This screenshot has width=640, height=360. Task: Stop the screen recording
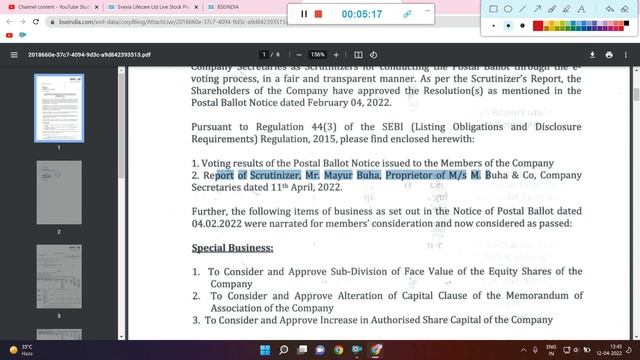pos(318,14)
